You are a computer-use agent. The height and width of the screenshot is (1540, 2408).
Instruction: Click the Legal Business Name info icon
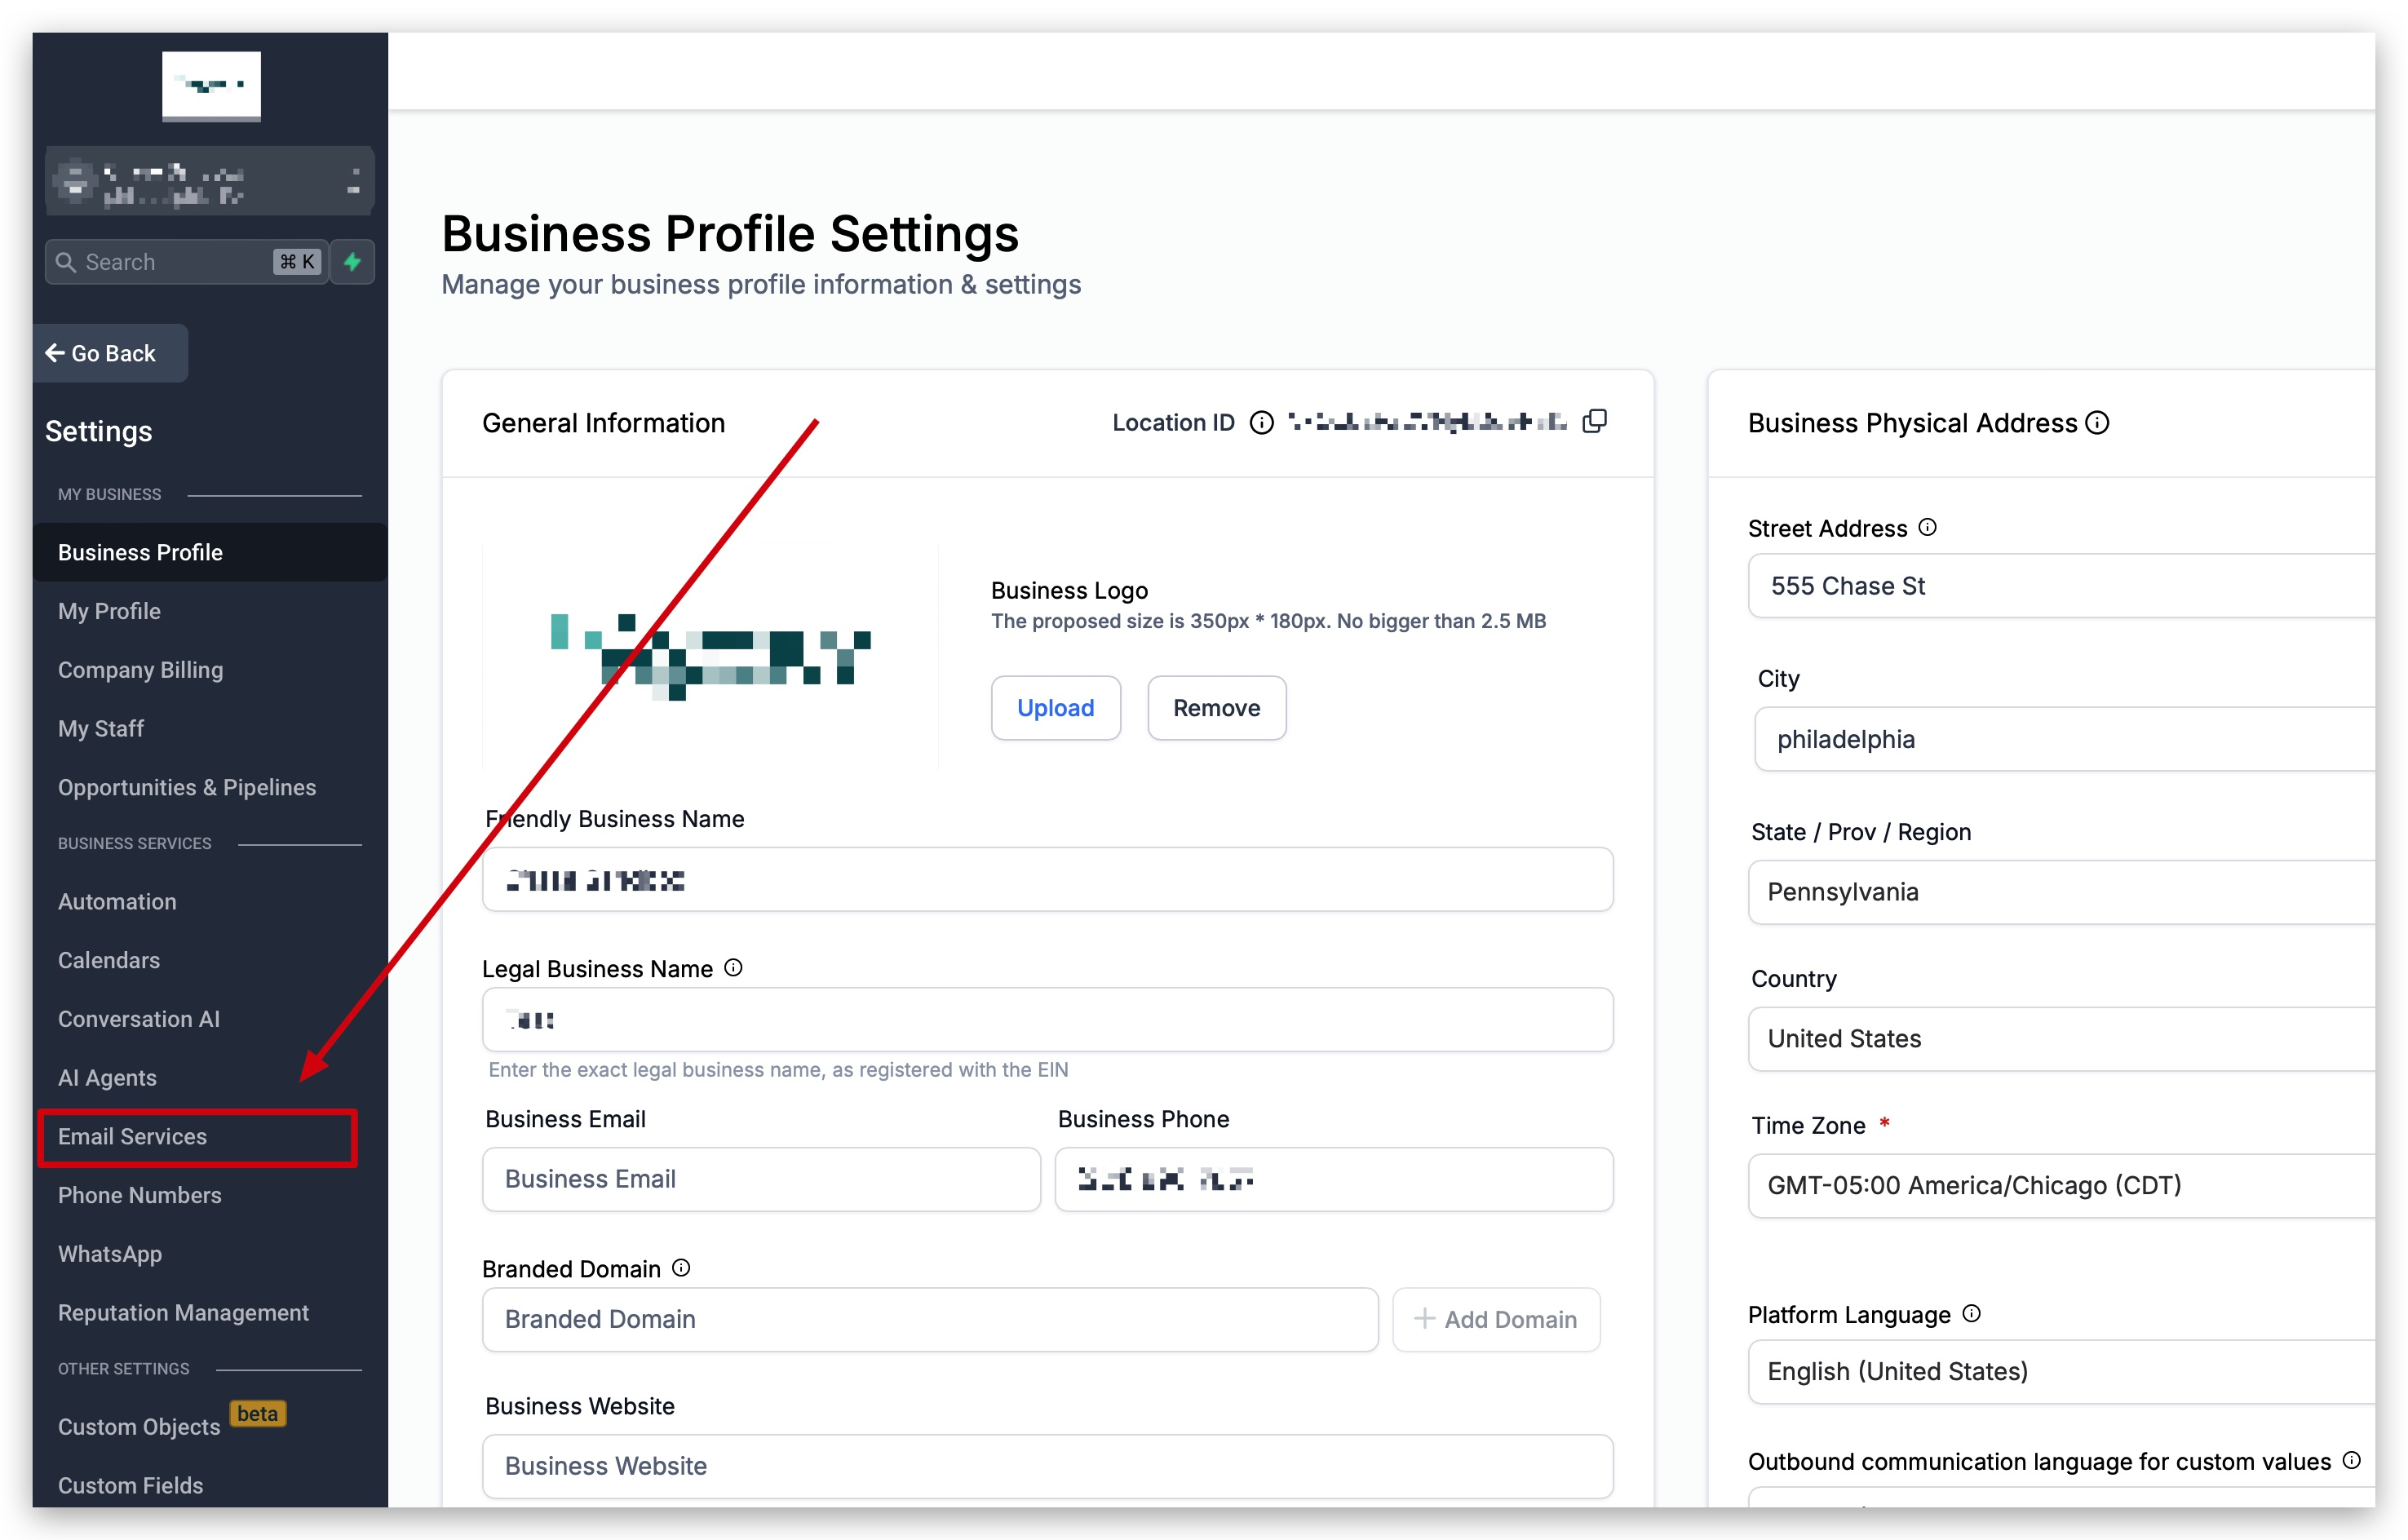pyautogui.click(x=733, y=968)
